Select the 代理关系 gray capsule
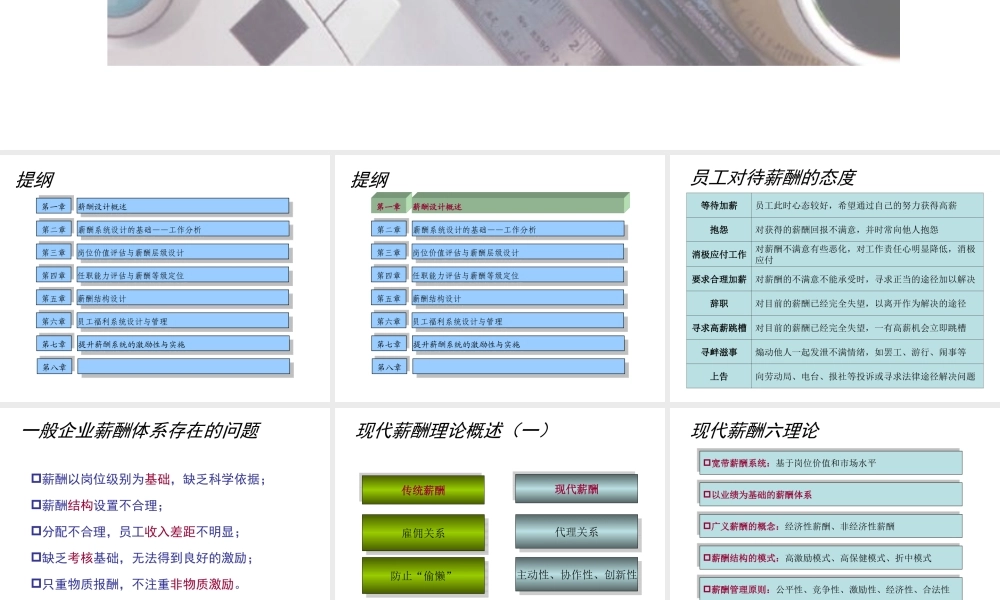This screenshot has width=1000, height=600. (576, 532)
